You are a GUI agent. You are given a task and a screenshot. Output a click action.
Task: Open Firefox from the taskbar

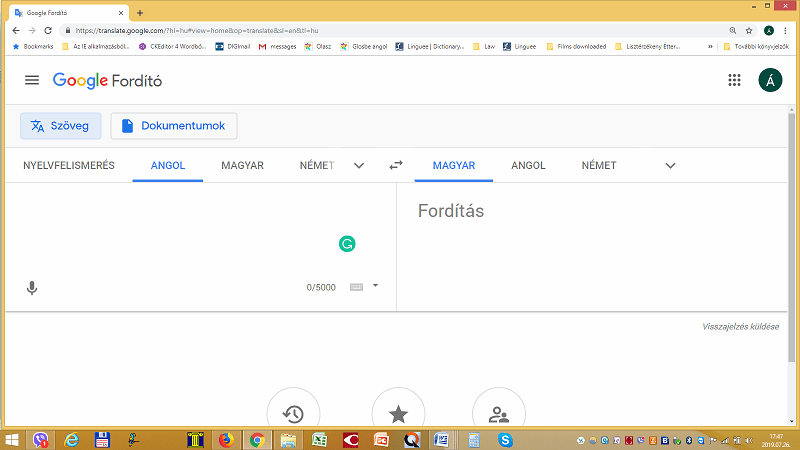click(226, 440)
